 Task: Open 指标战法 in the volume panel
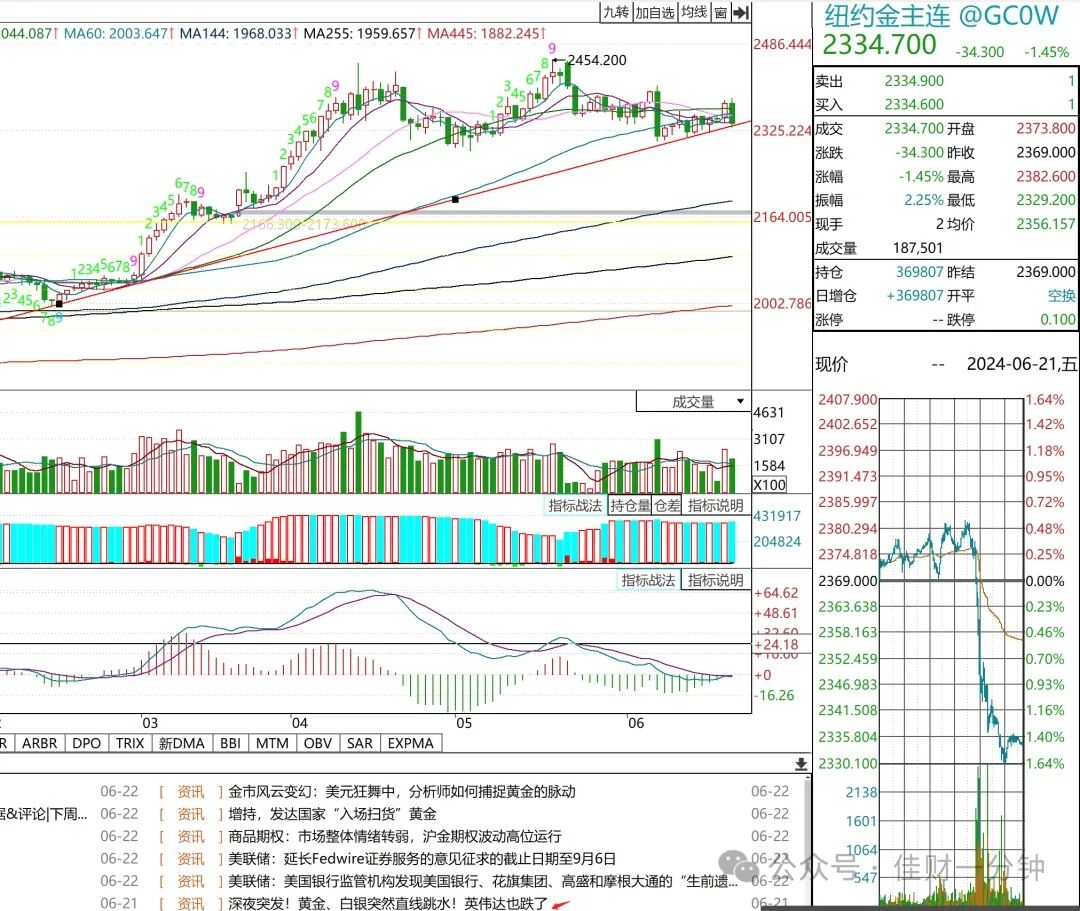[x=576, y=505]
